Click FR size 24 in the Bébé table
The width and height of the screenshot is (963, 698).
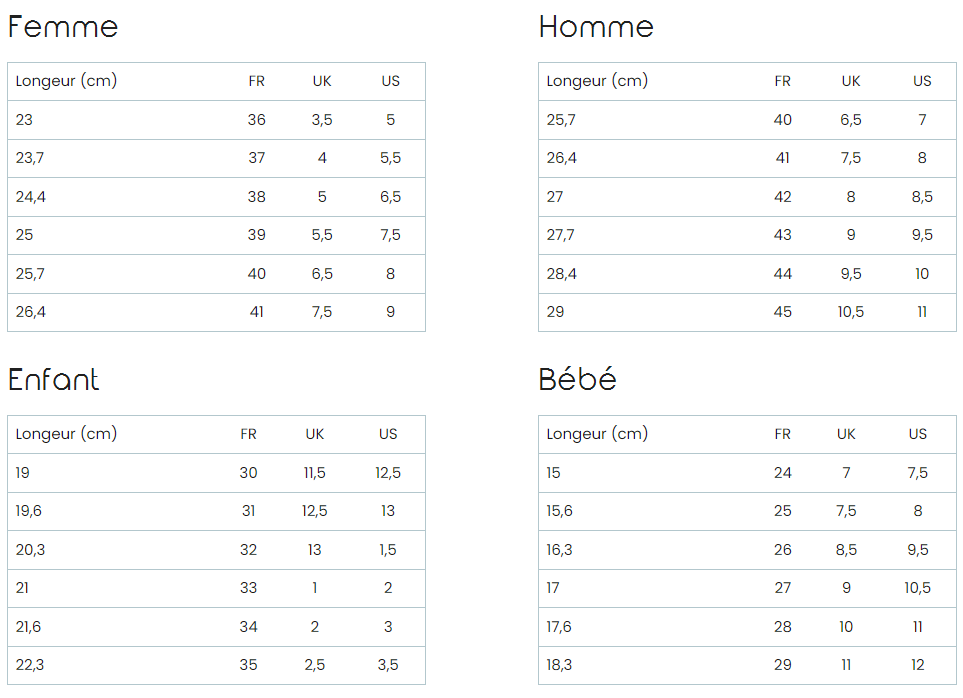782,473
